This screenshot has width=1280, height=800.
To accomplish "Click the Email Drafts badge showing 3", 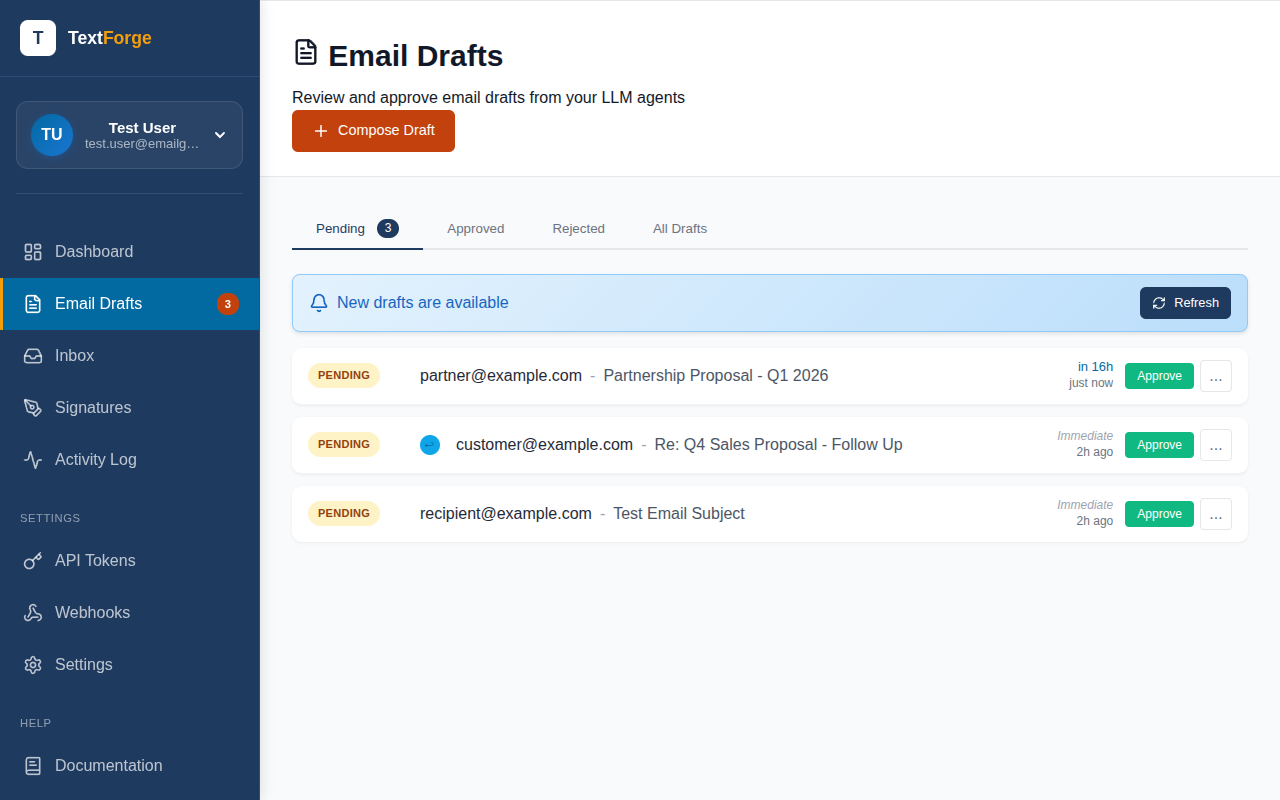I will [x=228, y=304].
